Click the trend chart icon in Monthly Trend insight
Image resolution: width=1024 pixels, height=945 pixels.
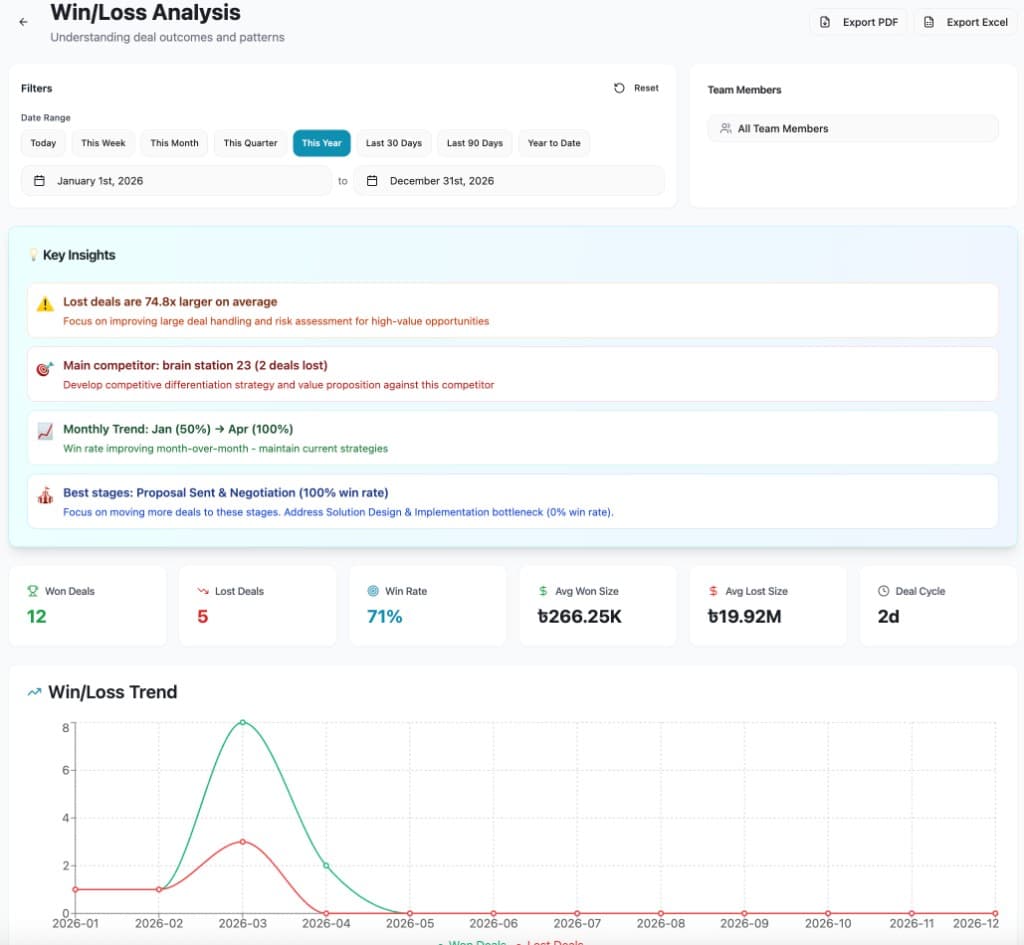click(x=42, y=432)
